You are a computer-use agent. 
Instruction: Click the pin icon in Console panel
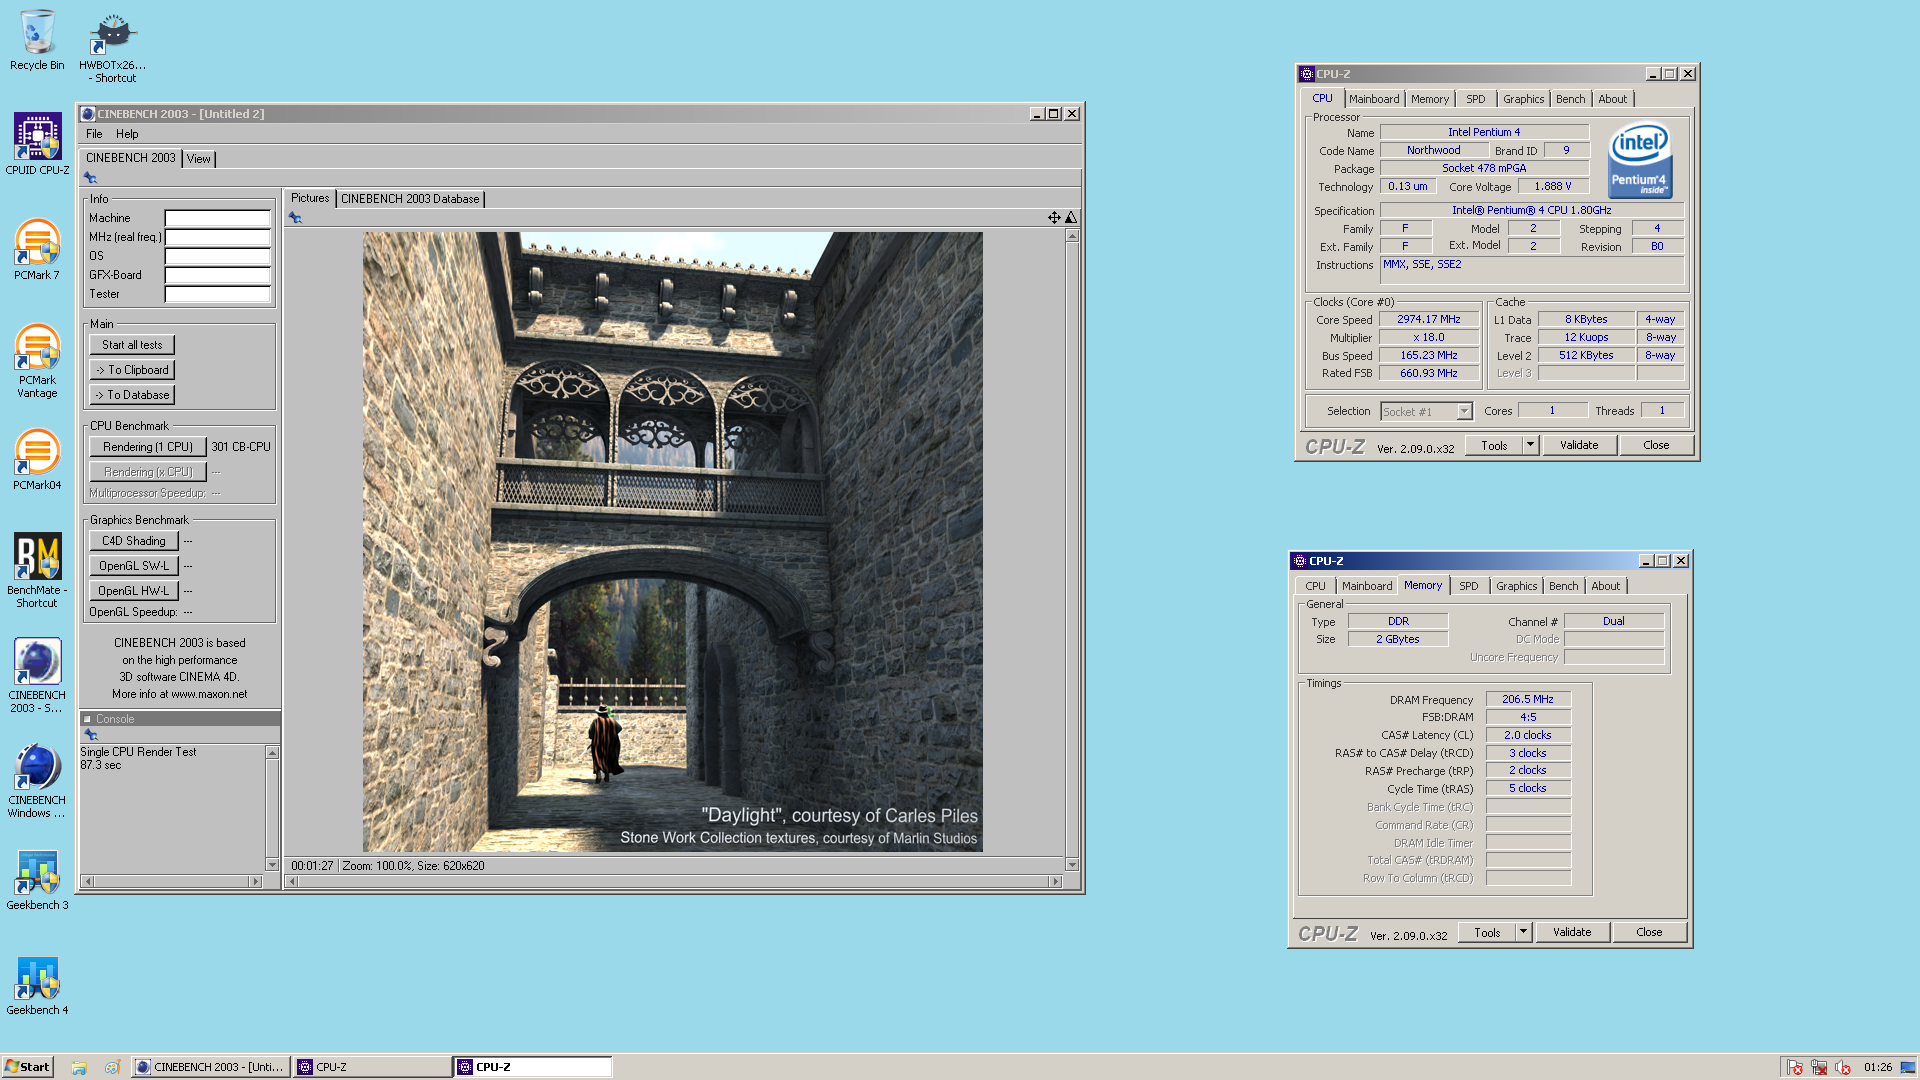pos(91,735)
